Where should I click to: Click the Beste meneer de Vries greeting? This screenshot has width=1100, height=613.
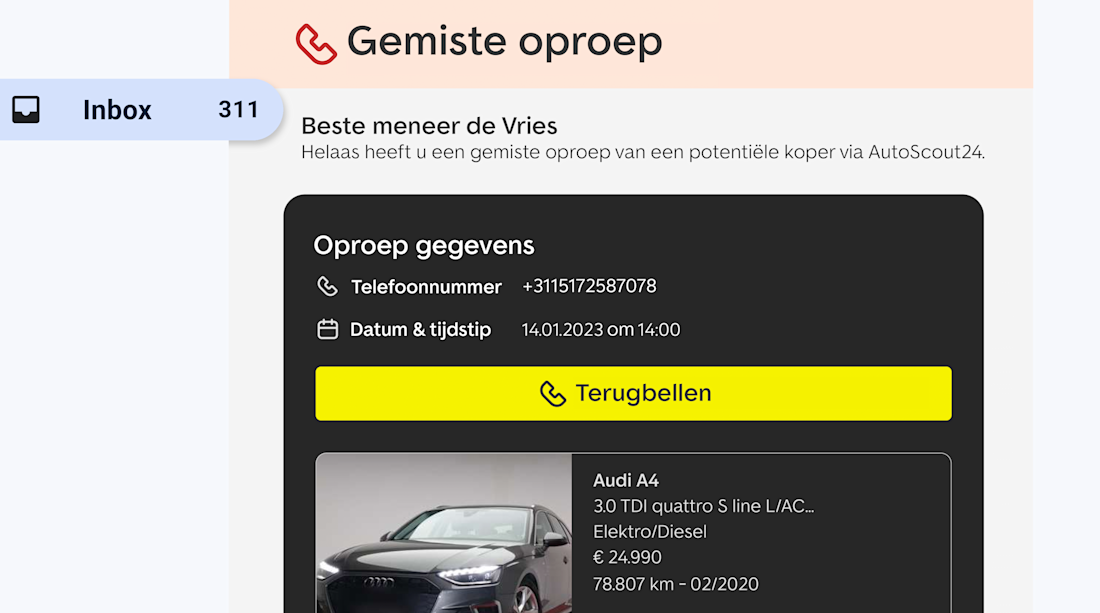click(429, 126)
